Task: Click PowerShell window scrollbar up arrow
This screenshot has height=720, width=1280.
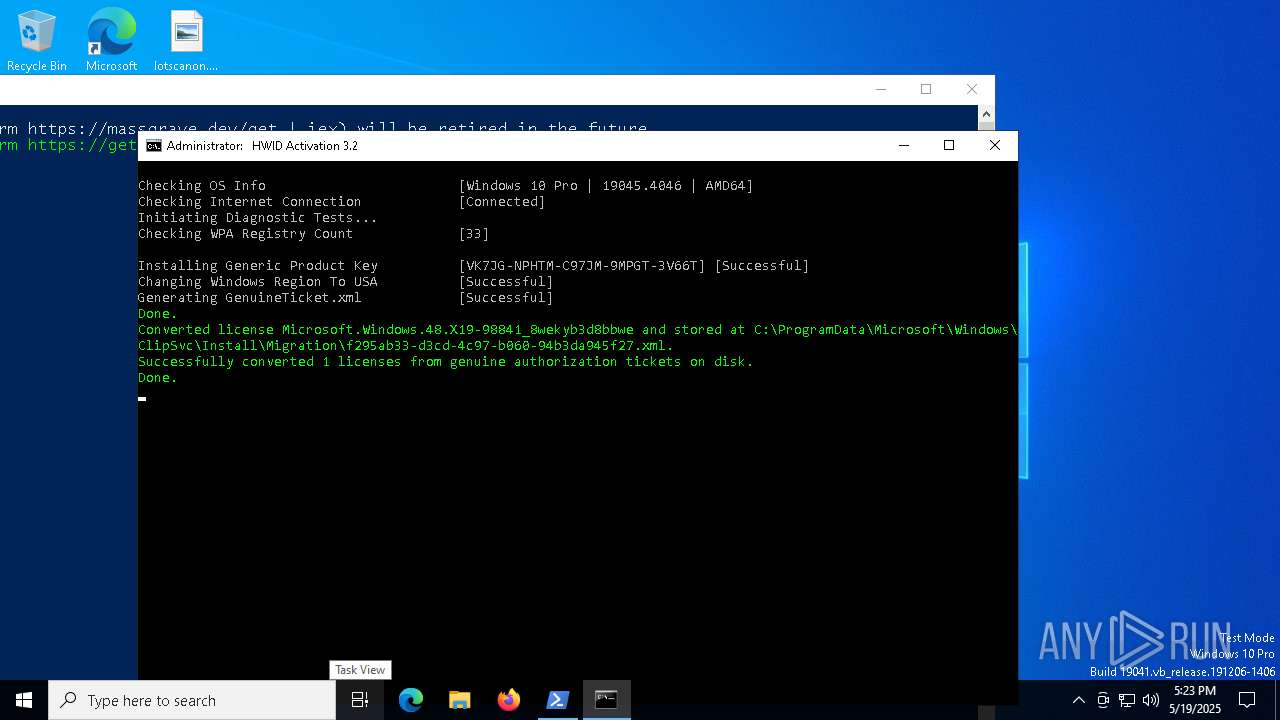Action: 986,114
